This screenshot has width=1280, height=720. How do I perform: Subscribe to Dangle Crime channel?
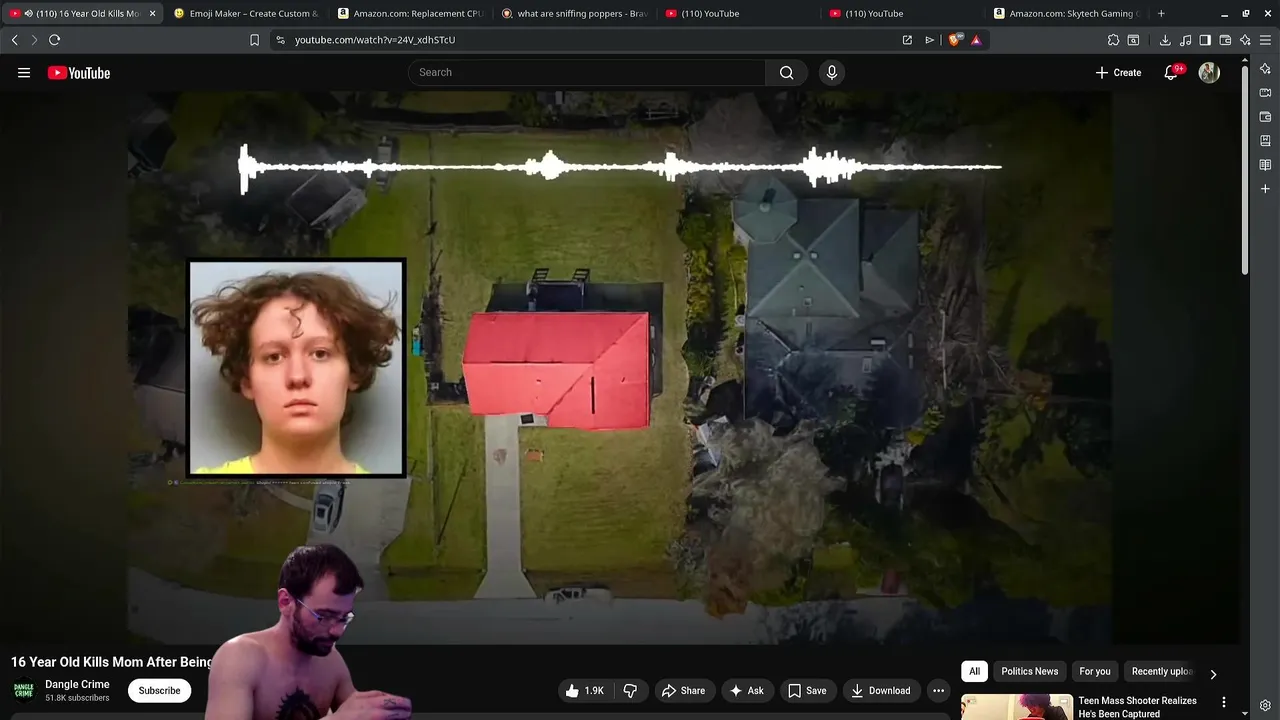(x=159, y=690)
